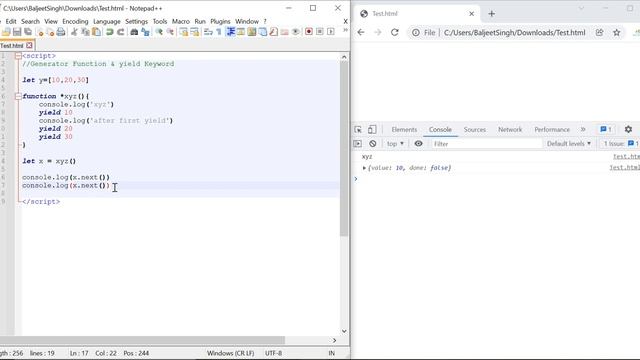Image resolution: width=640 pixels, height=360 pixels.
Task: Open Document List panel icon
Action: (x=262, y=32)
